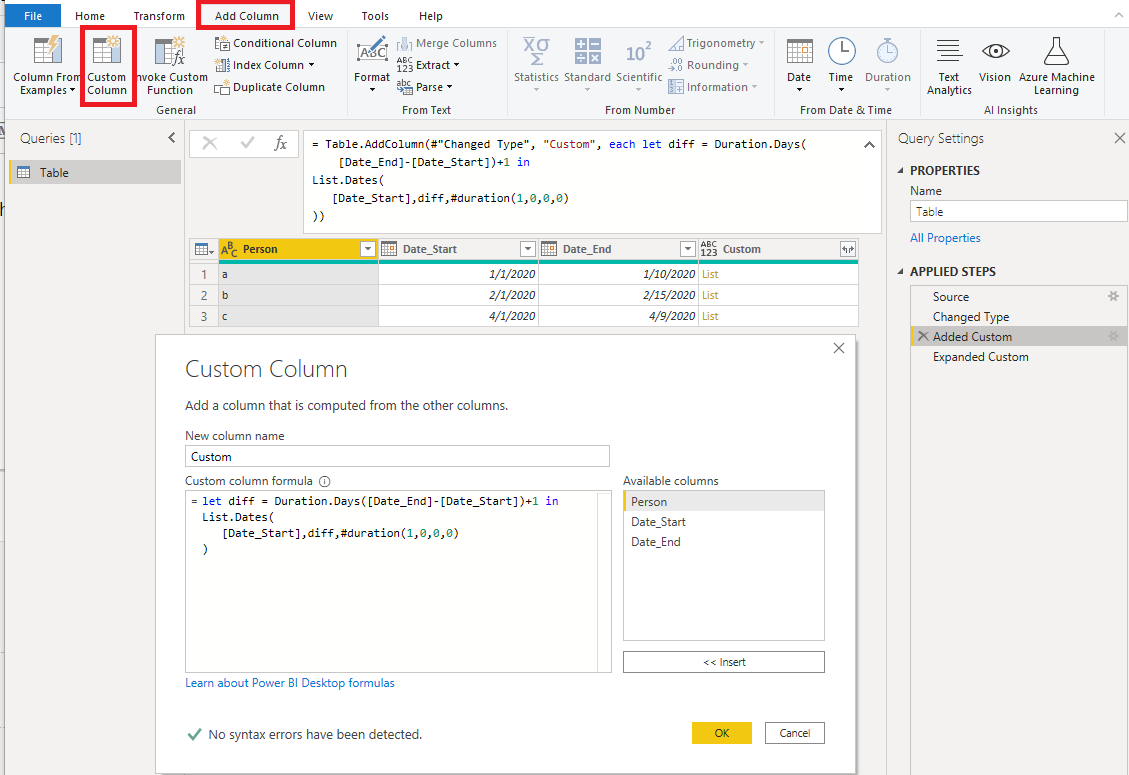This screenshot has height=775, width=1129.
Task: Open the Index Column dropdown arrow
Action: tap(312, 65)
